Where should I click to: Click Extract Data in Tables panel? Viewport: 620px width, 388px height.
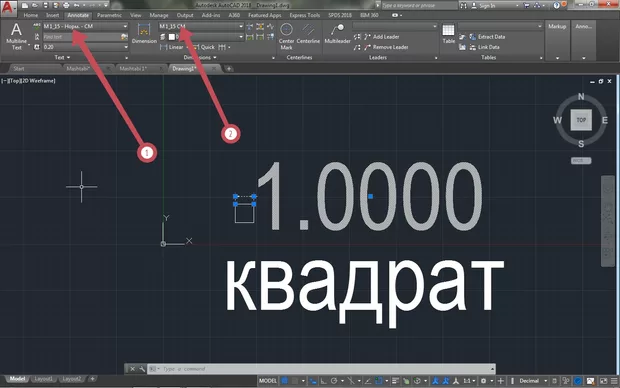(487, 37)
